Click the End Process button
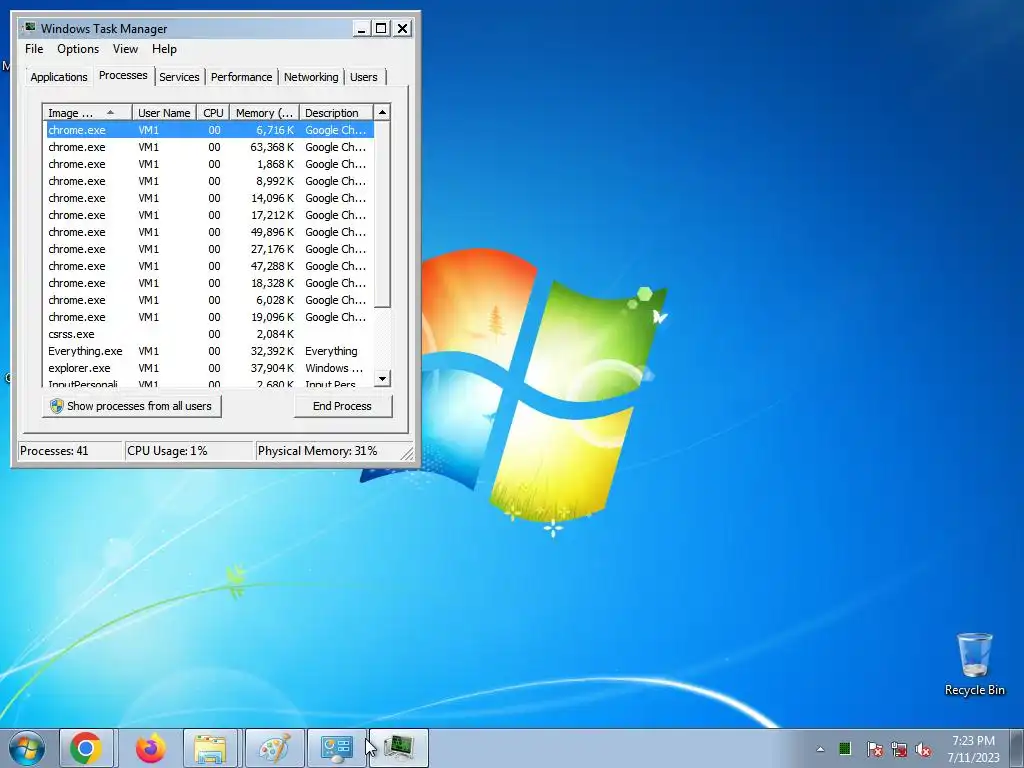The width and height of the screenshot is (1024, 768). click(x=342, y=406)
